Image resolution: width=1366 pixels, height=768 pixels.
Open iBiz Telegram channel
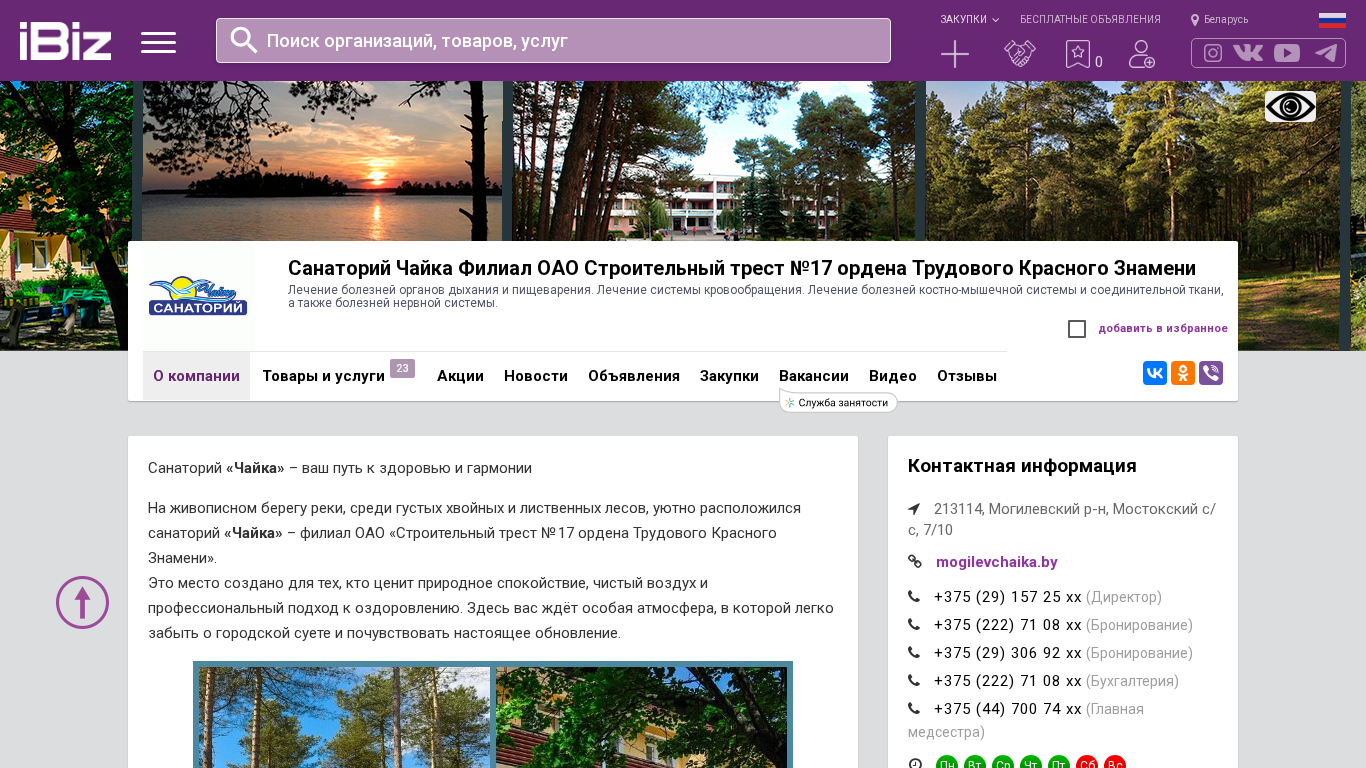[1326, 53]
